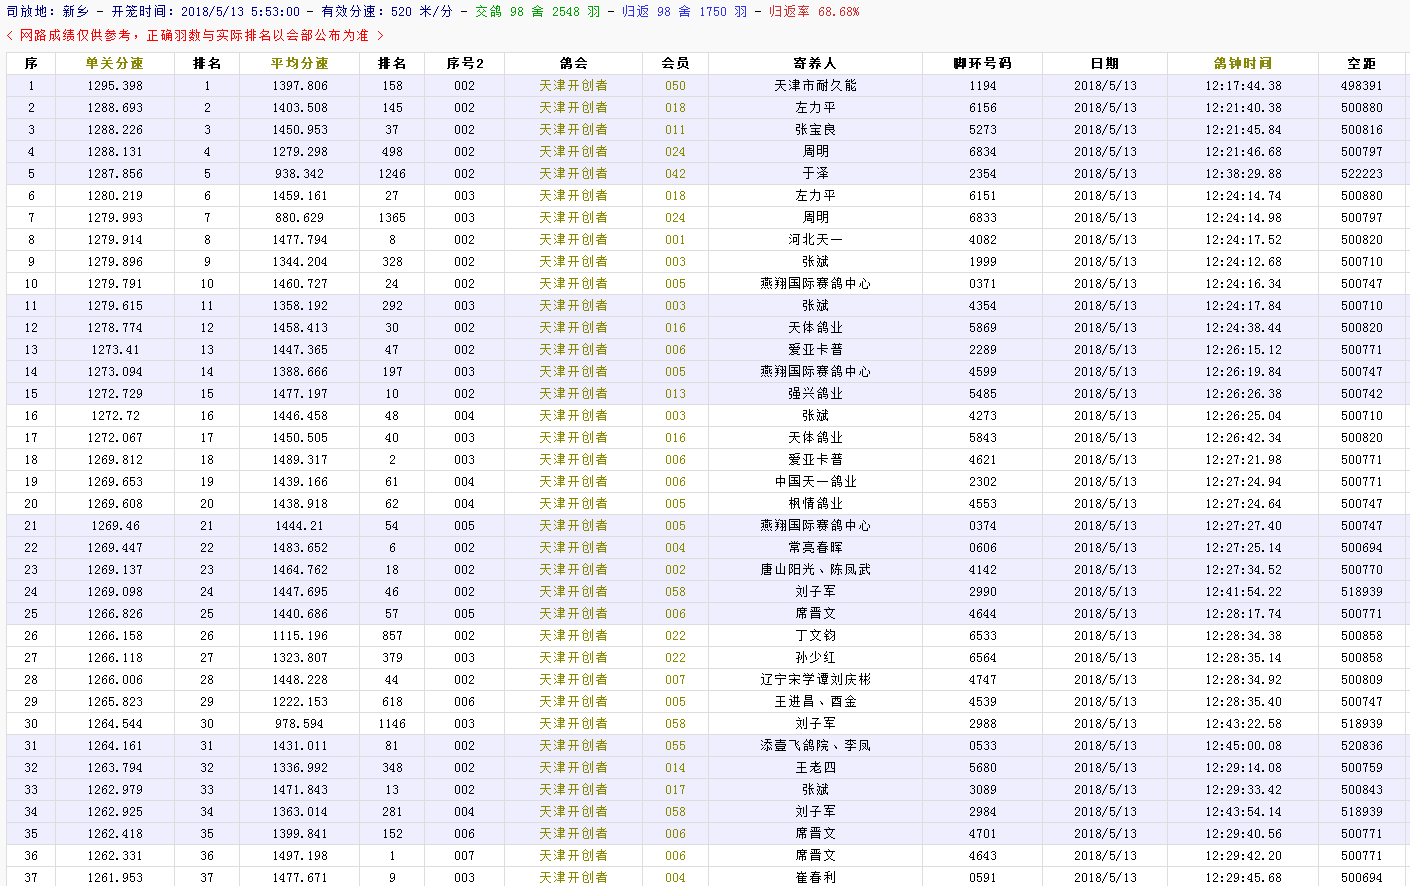Screen dimensions: 1410x886
Task: Open member 007 link in 辽宁宋学谭刘庆彬 row
Action: (x=675, y=680)
